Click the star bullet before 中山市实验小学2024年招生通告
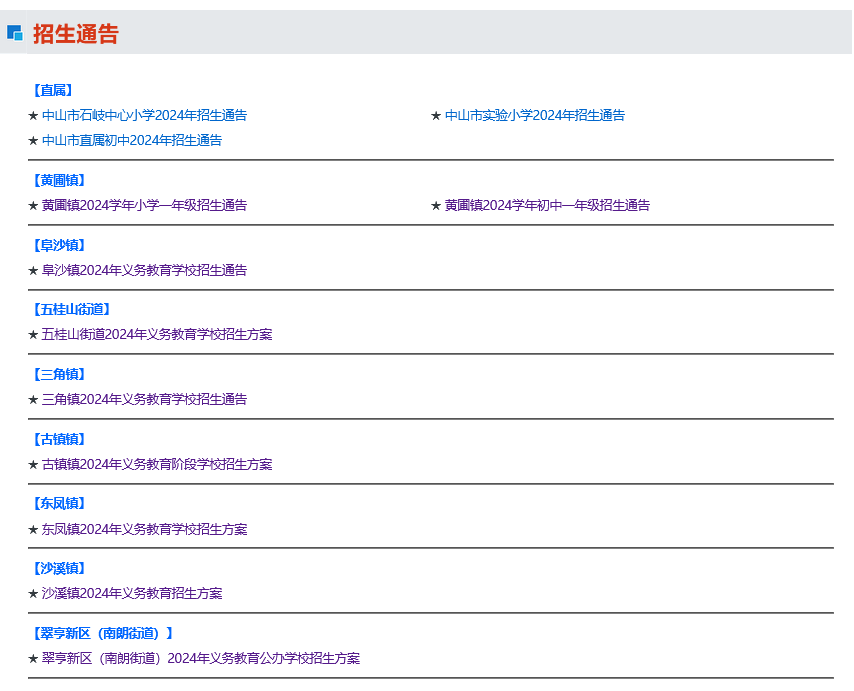 436,115
